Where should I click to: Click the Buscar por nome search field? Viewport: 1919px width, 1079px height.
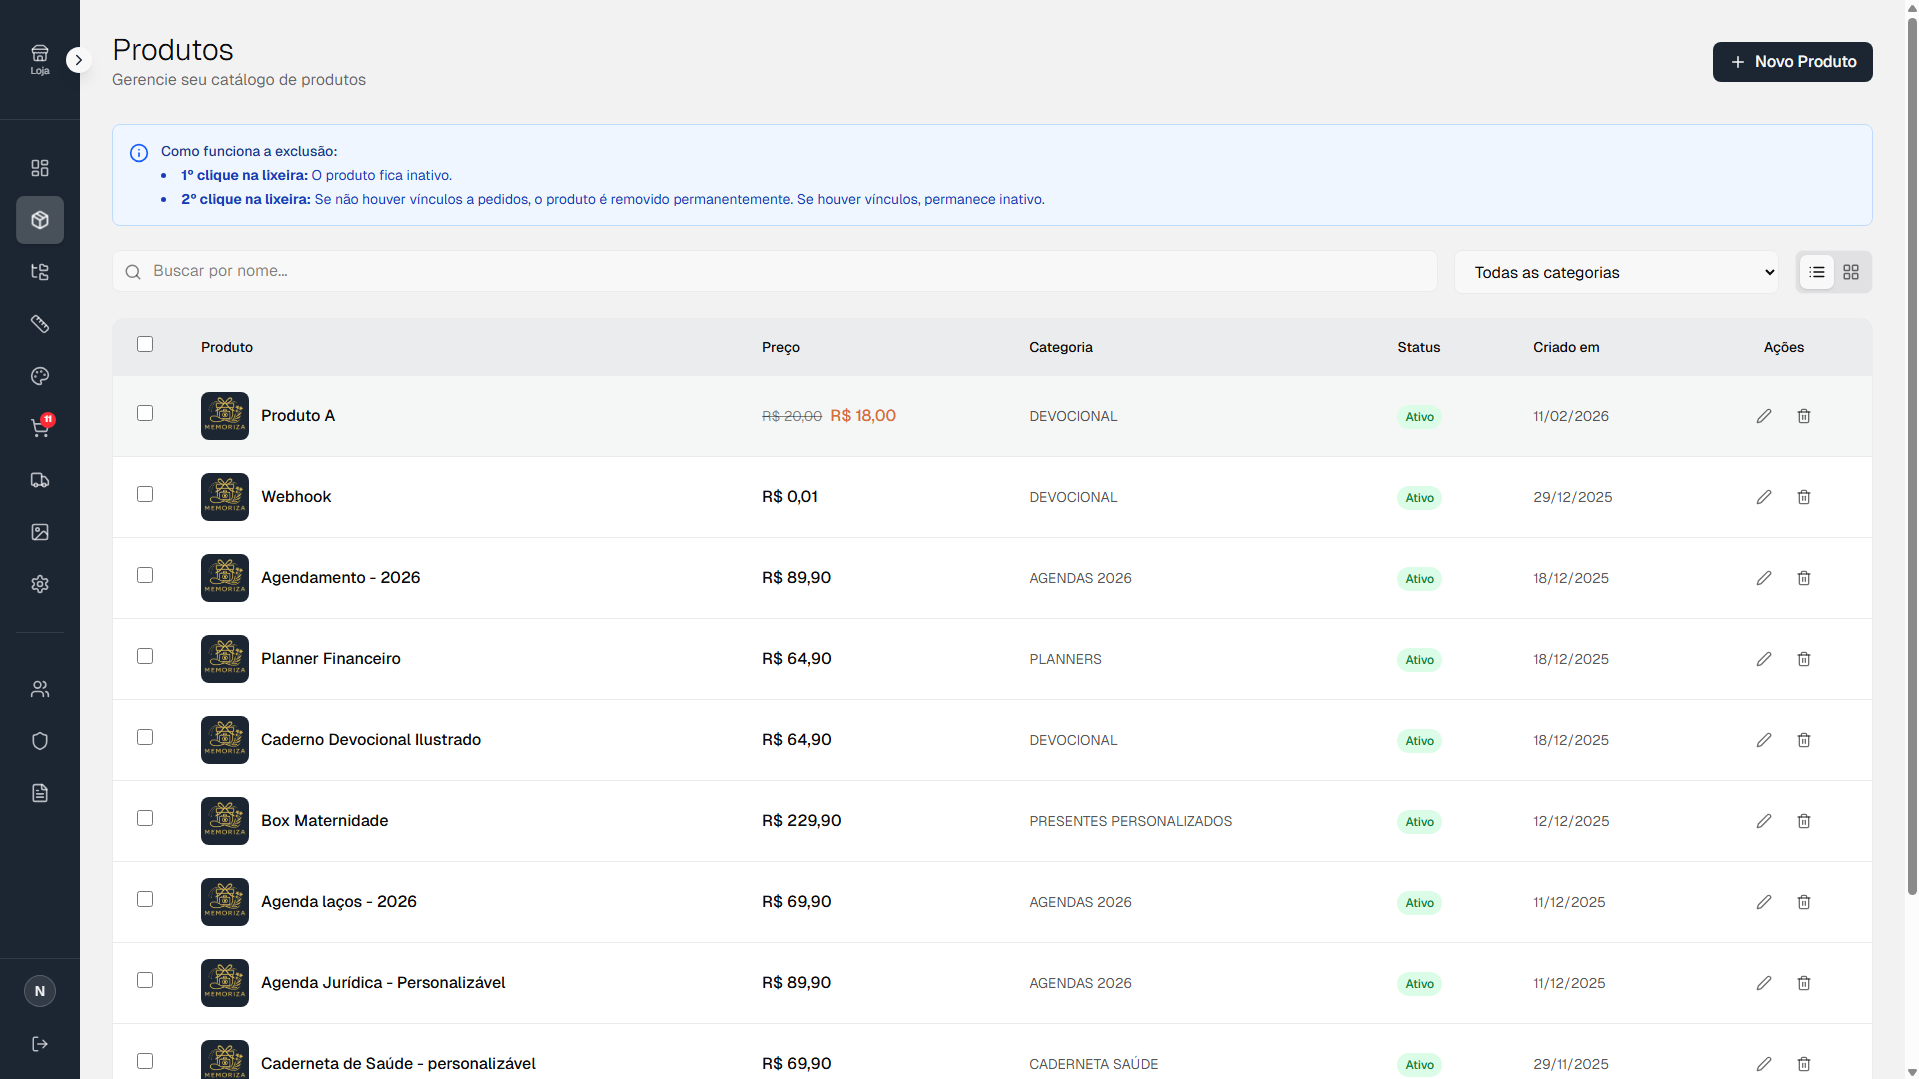click(x=775, y=271)
